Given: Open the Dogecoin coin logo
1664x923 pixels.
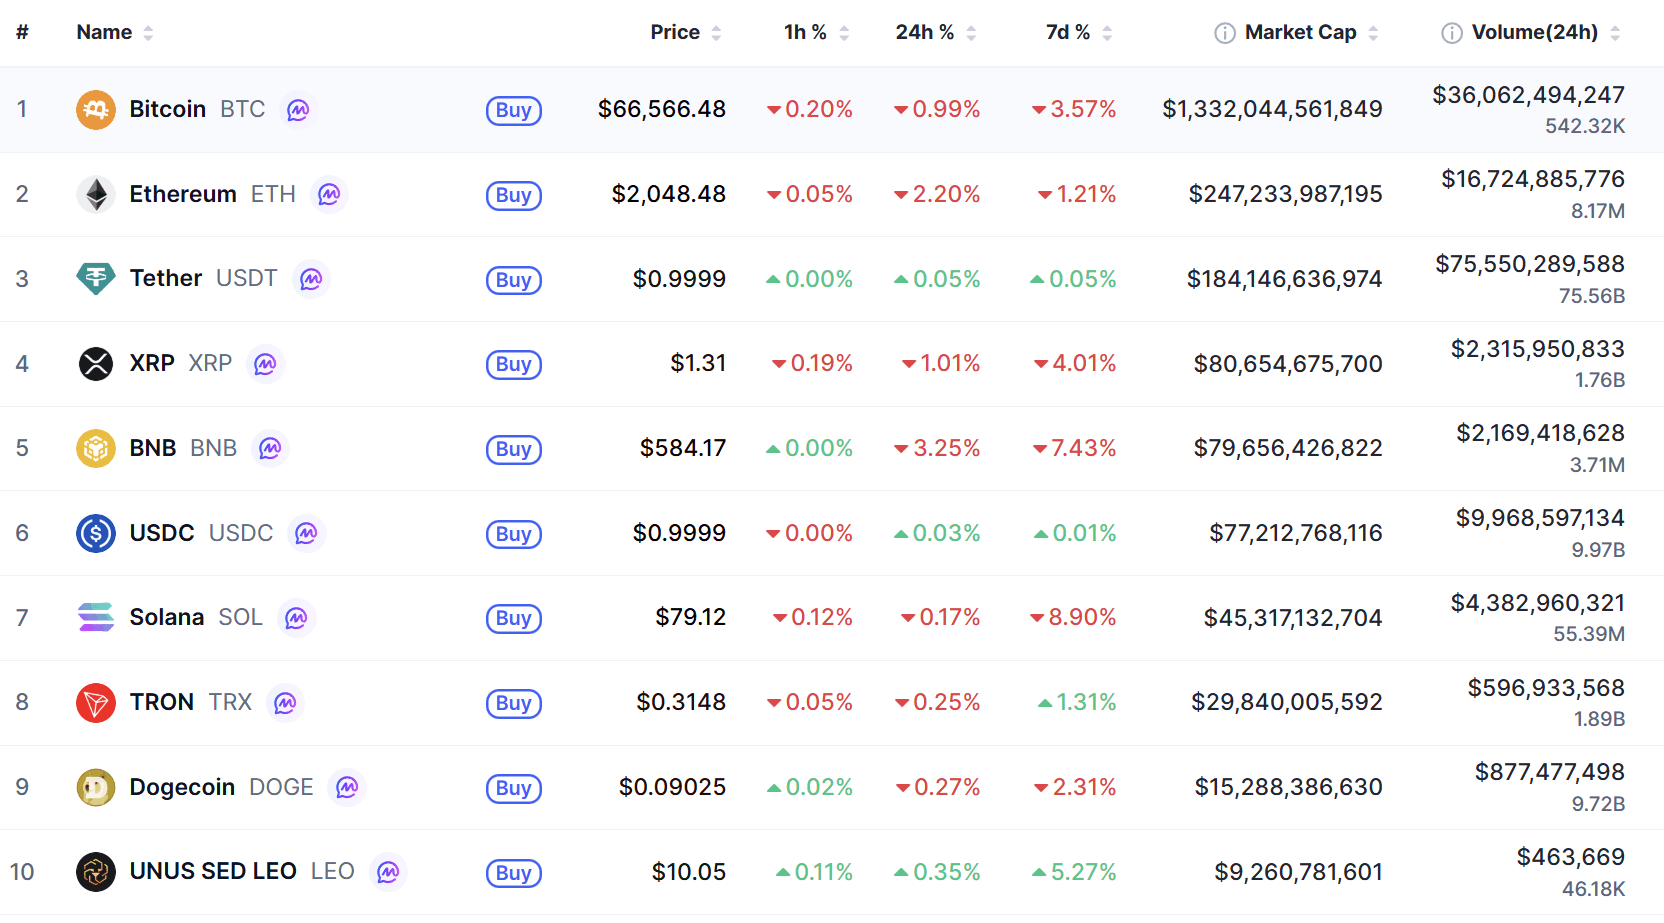Looking at the screenshot, I should pyautogui.click(x=96, y=787).
